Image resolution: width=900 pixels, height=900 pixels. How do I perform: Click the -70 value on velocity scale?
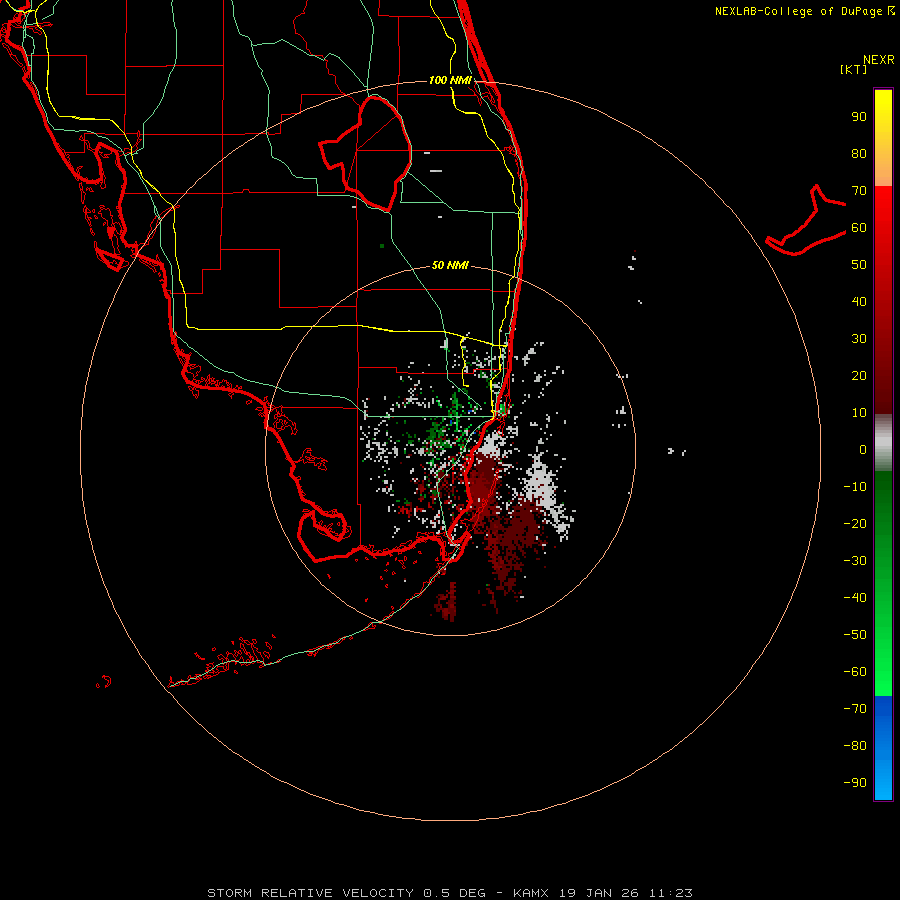click(x=855, y=709)
